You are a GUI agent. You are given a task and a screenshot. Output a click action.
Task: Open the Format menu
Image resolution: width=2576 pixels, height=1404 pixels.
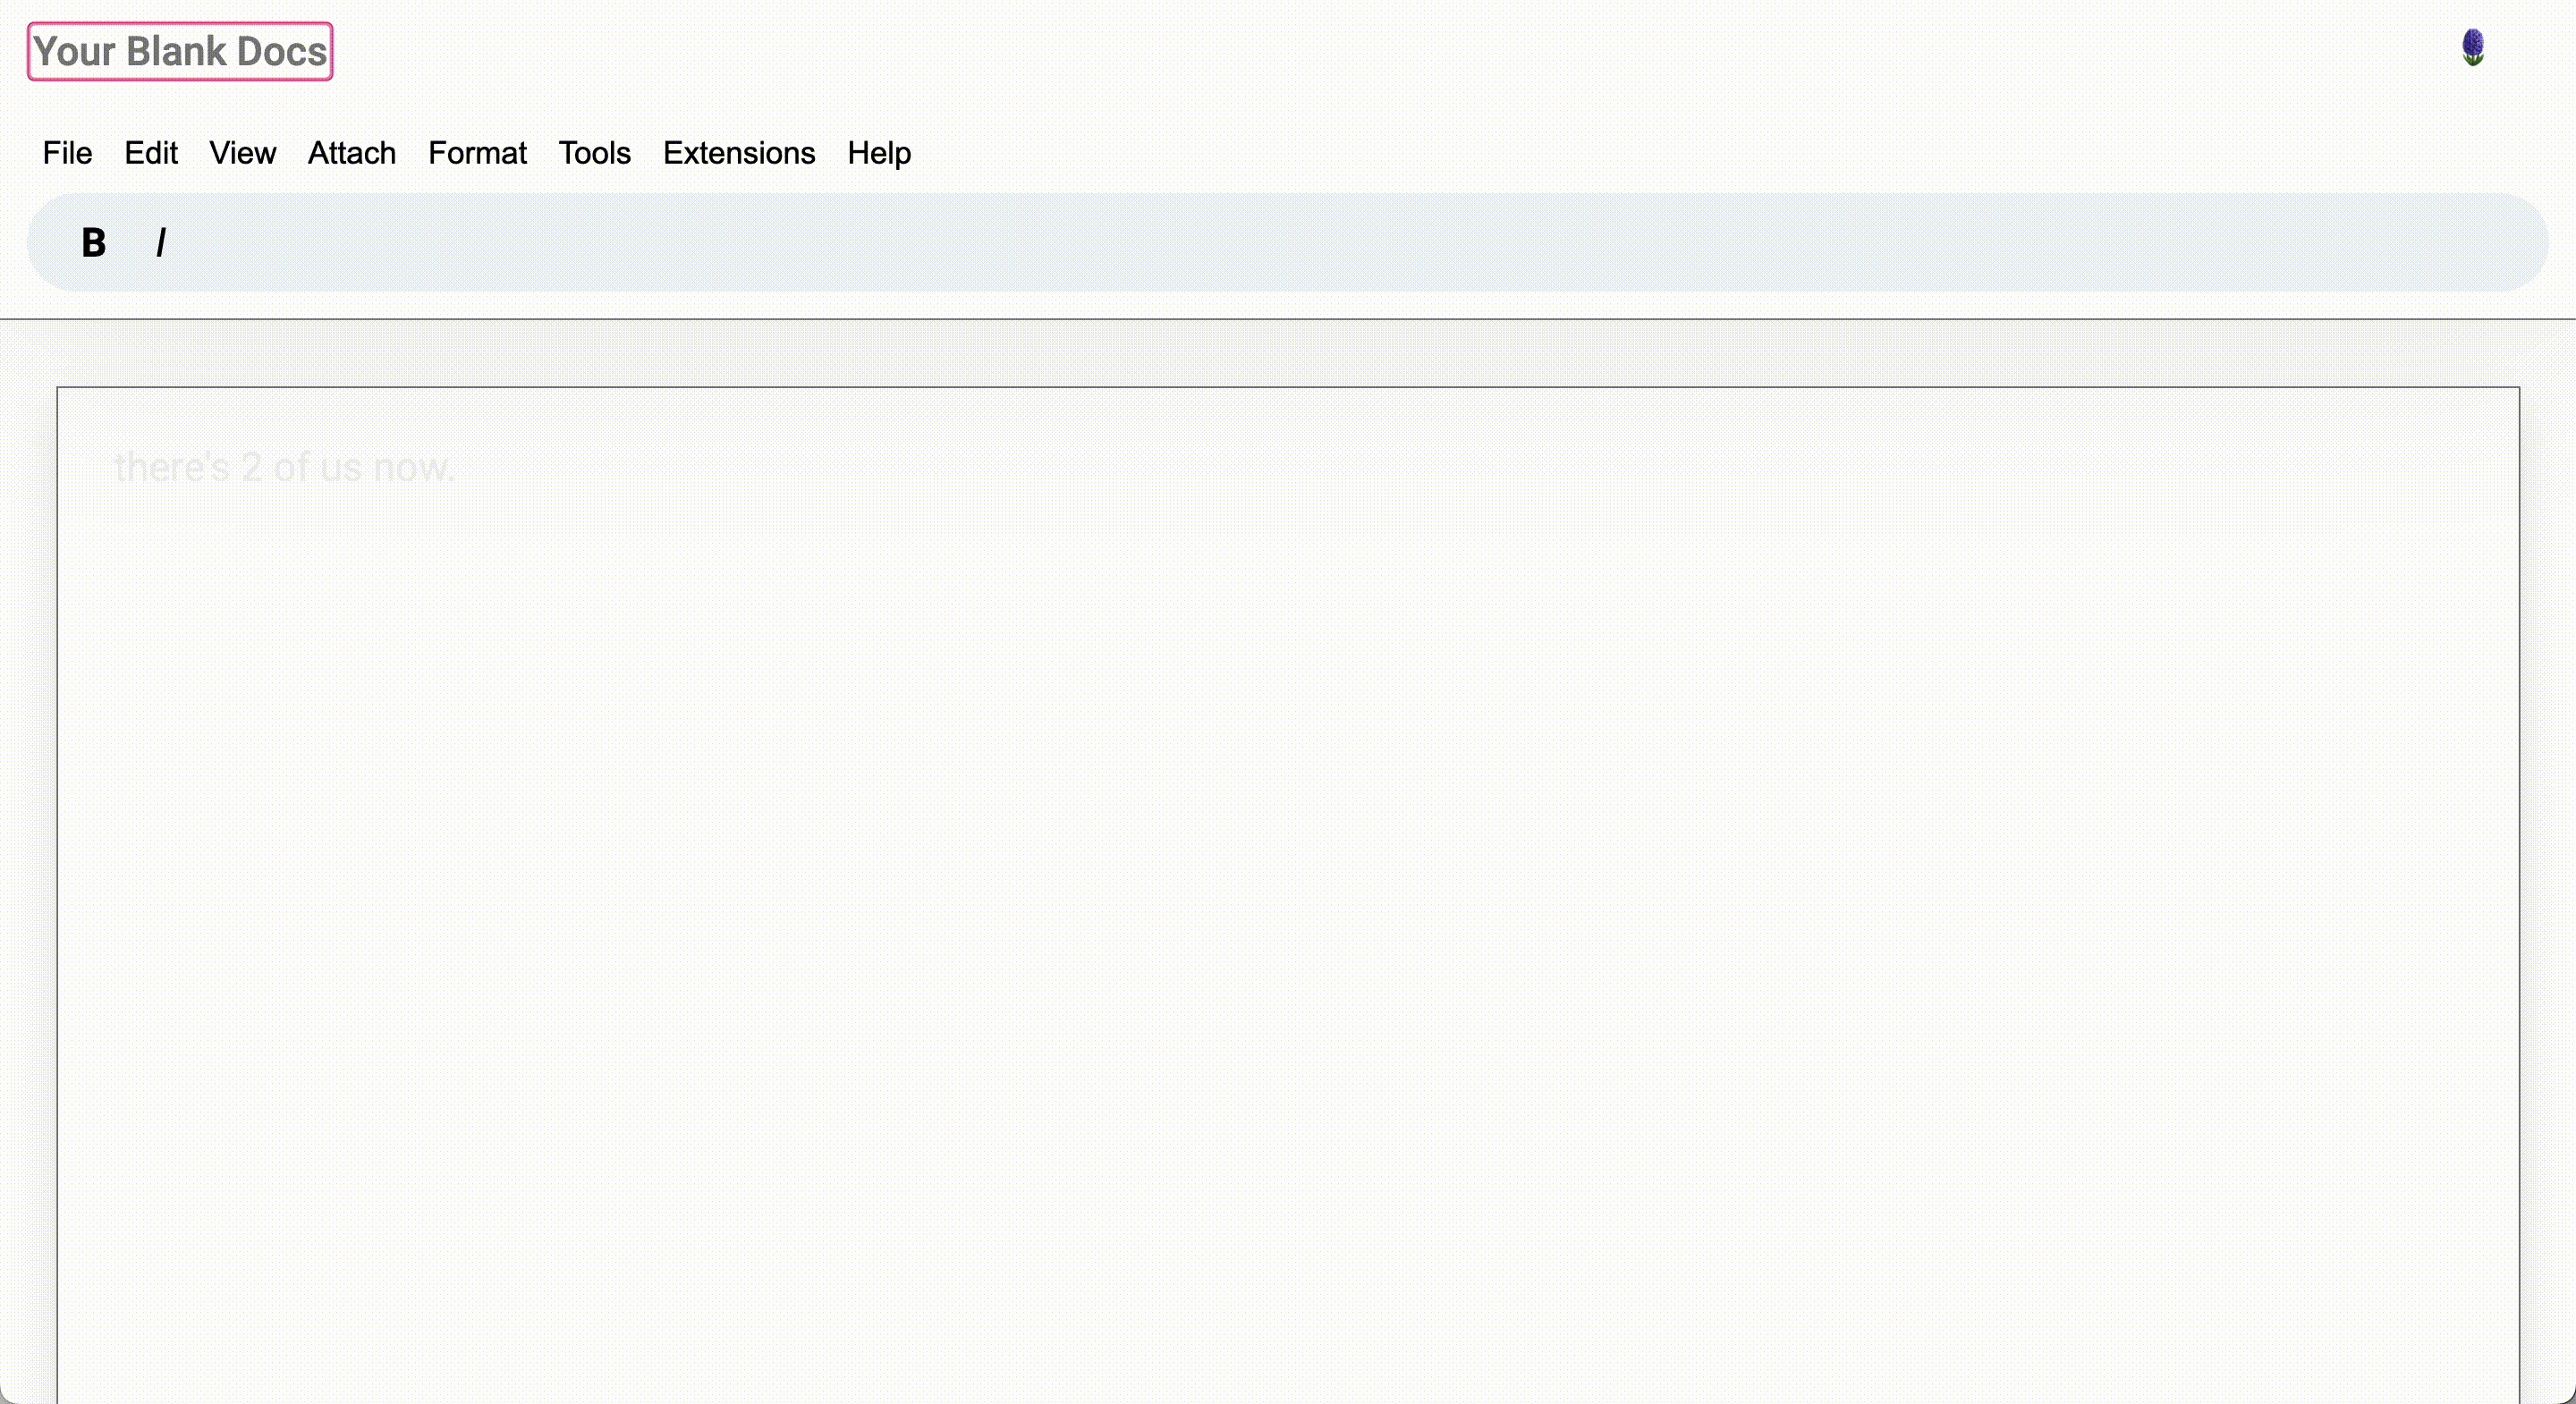click(477, 153)
